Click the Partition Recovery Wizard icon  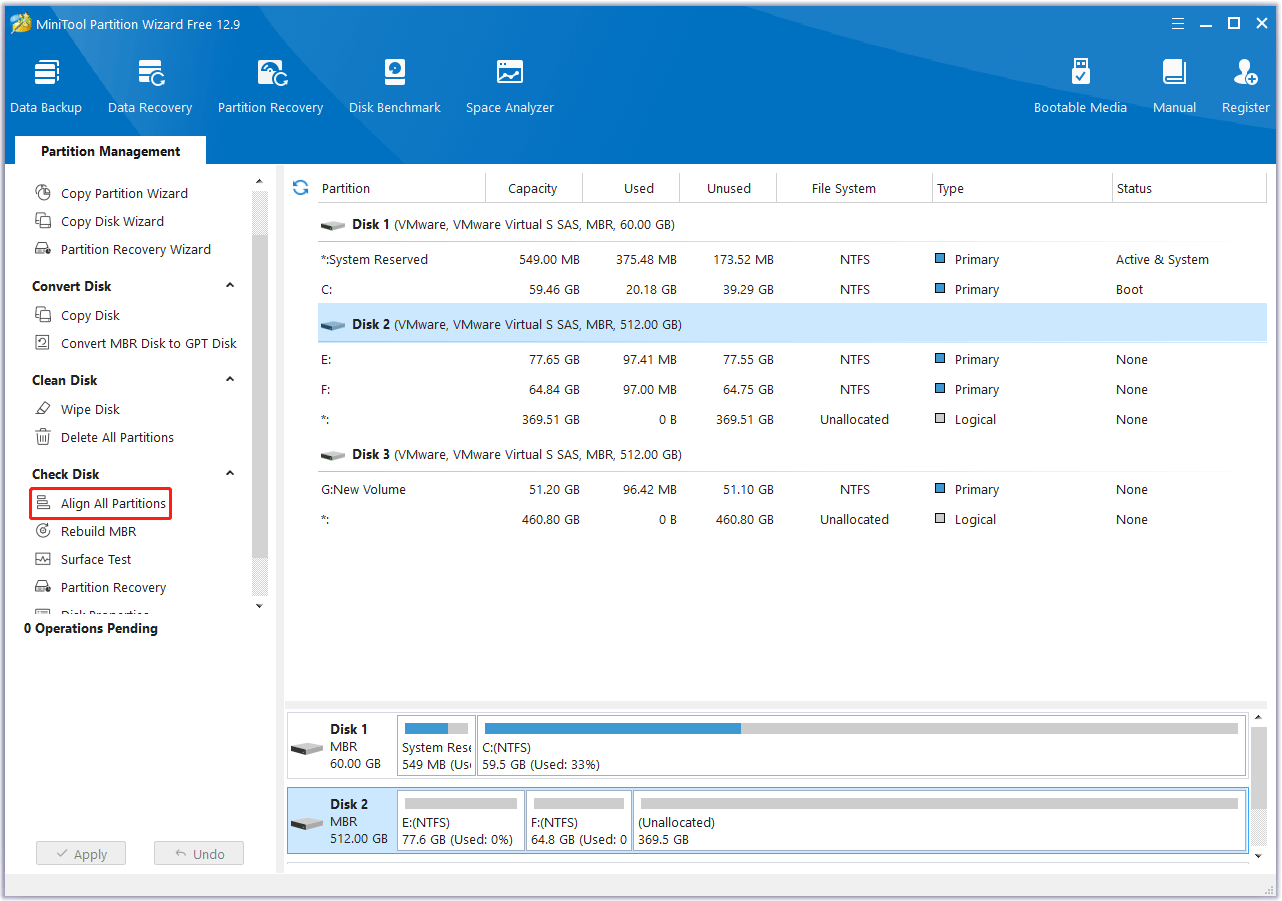tap(43, 249)
